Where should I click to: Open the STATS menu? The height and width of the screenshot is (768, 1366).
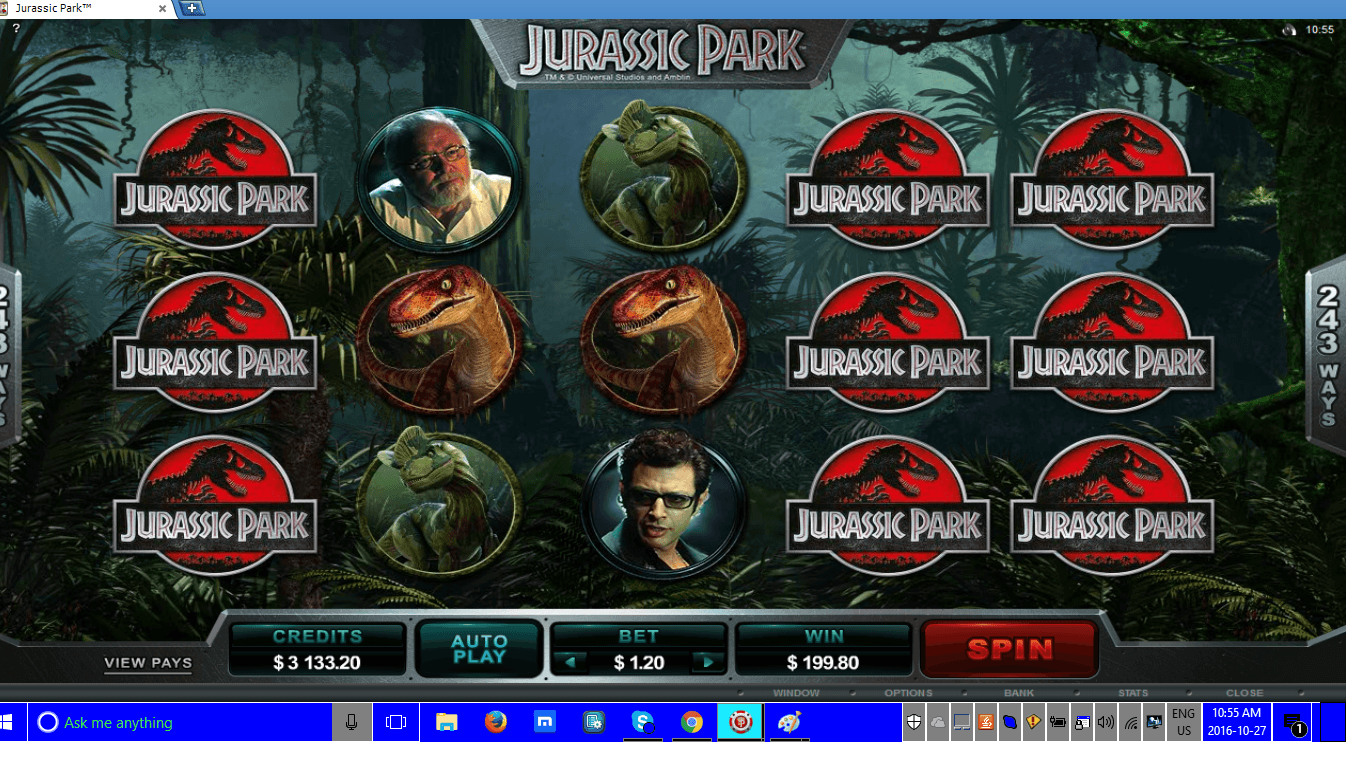(1133, 693)
